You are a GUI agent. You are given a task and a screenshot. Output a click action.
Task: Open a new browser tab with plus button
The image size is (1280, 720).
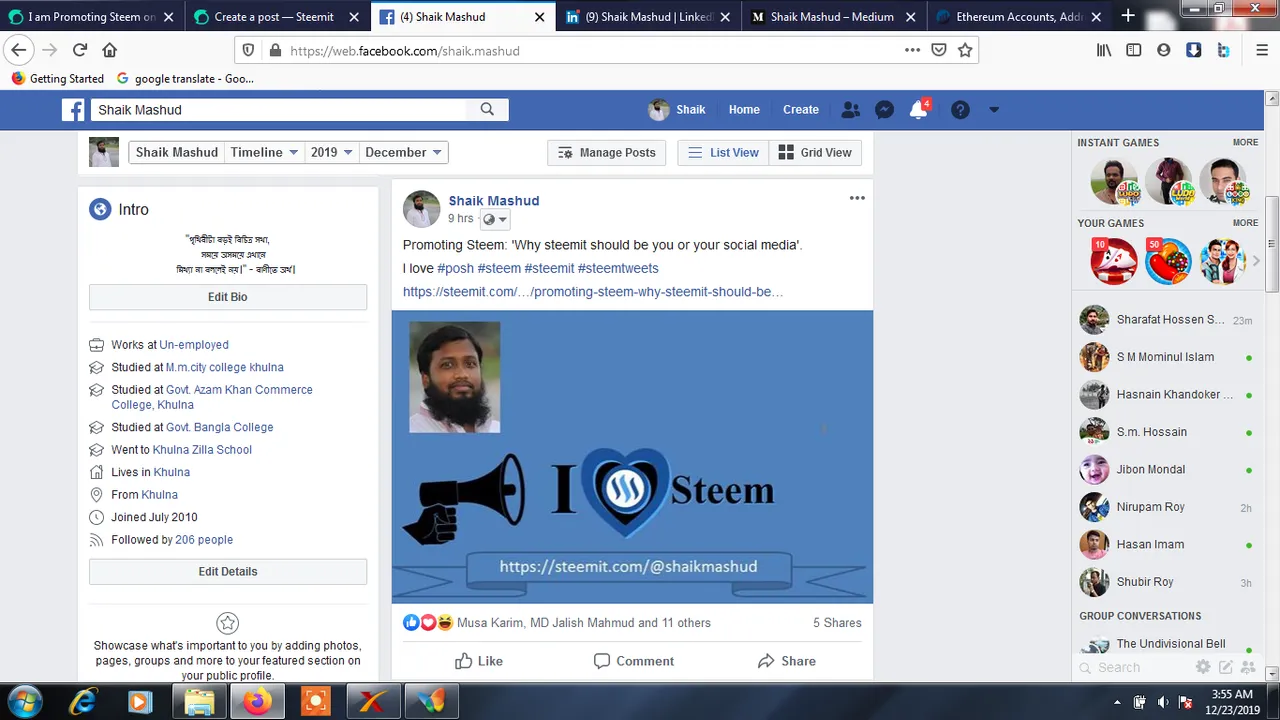(x=1128, y=16)
